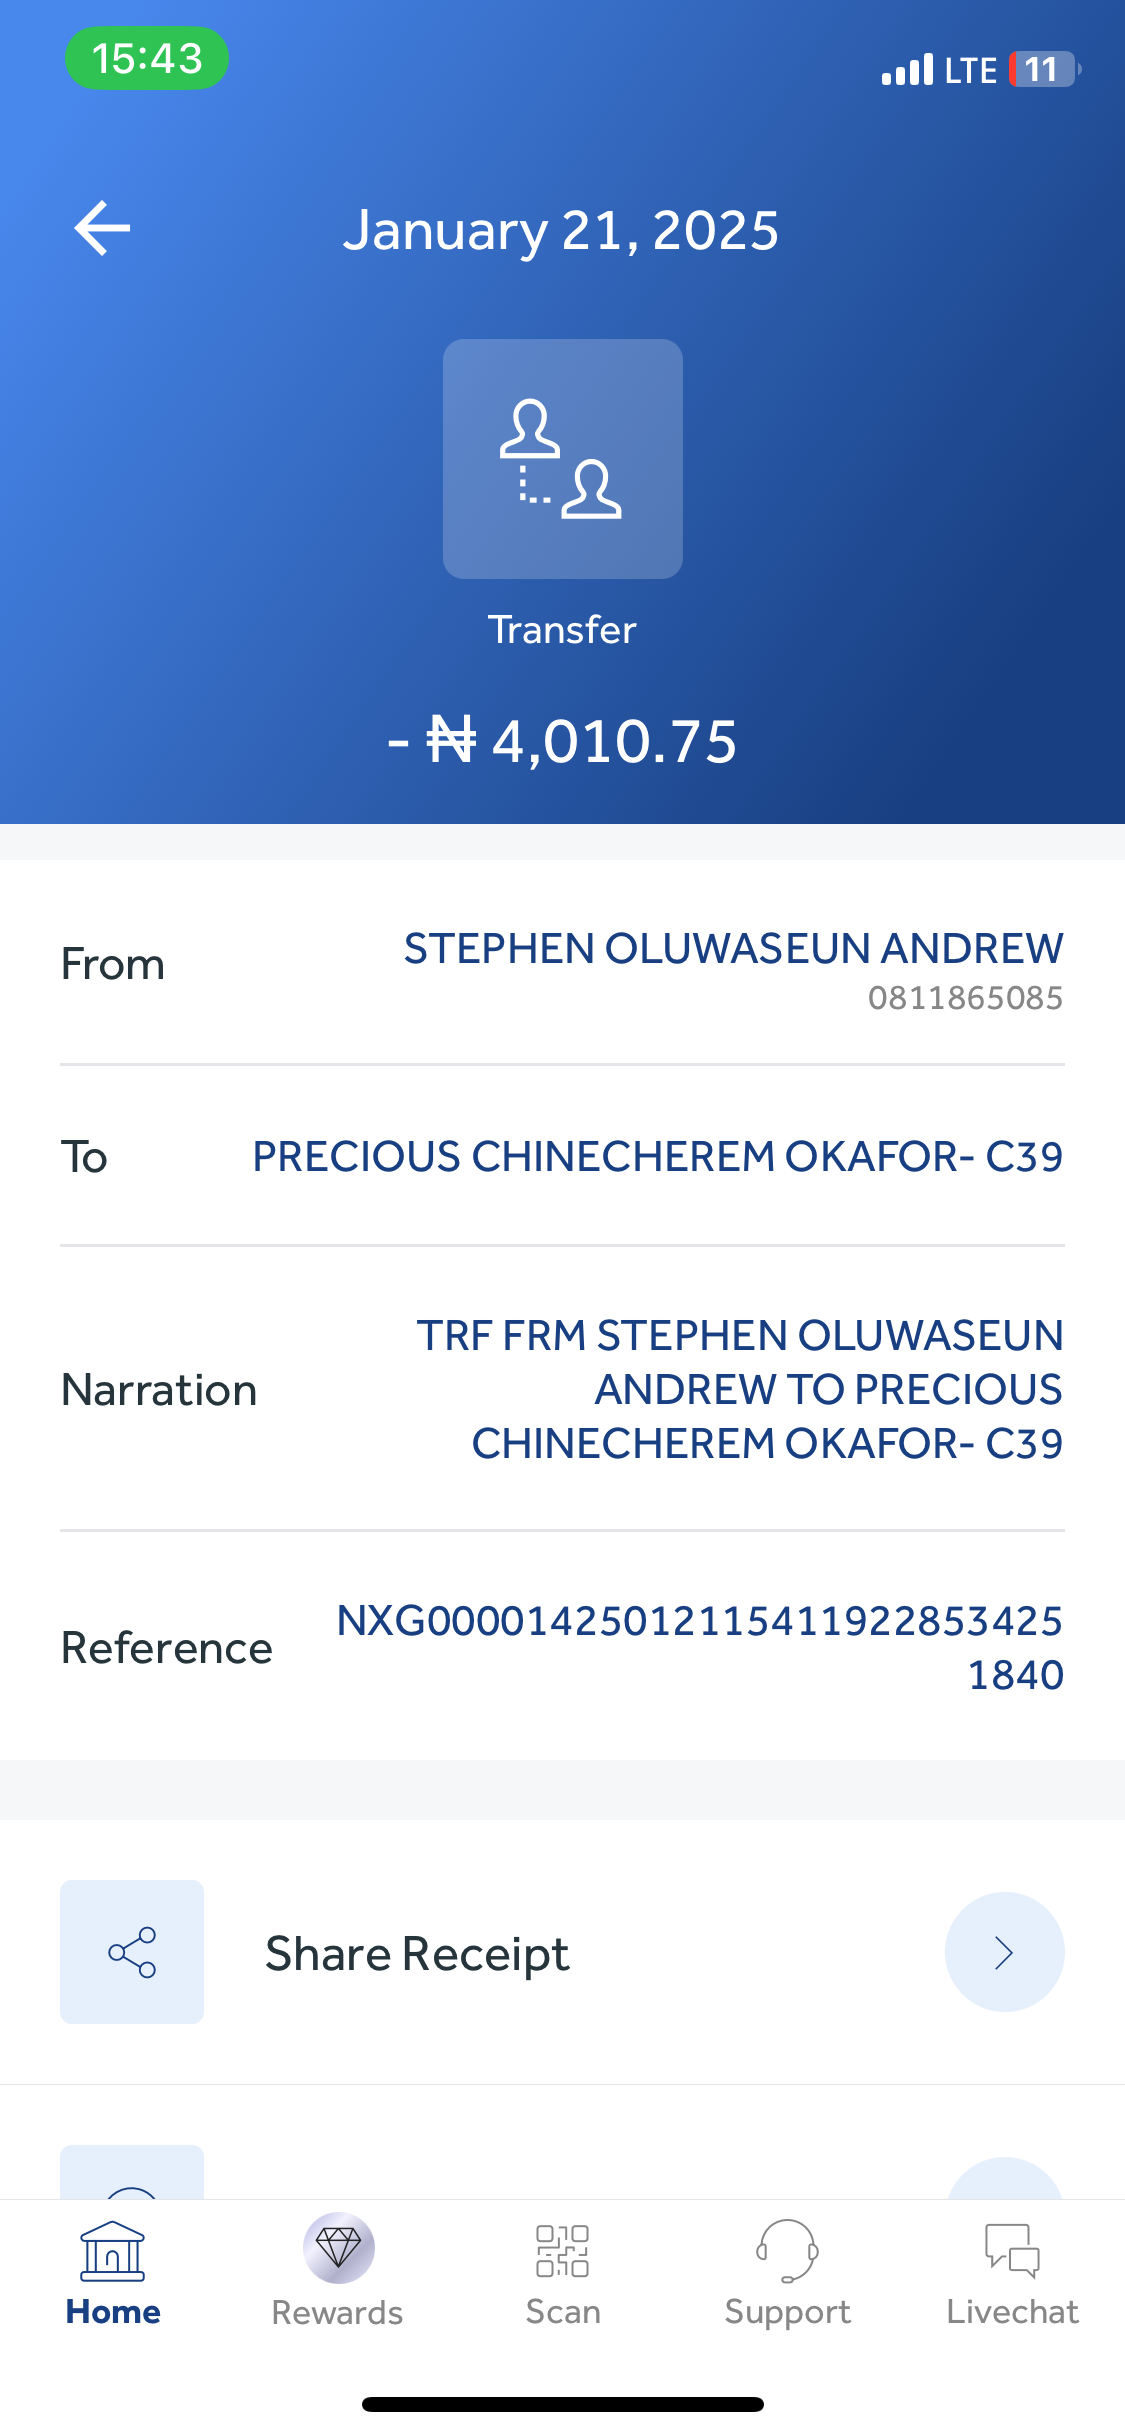The height and width of the screenshot is (2436, 1125).
Task: Tap the partially visible icon tile at bottom
Action: point(132,2174)
